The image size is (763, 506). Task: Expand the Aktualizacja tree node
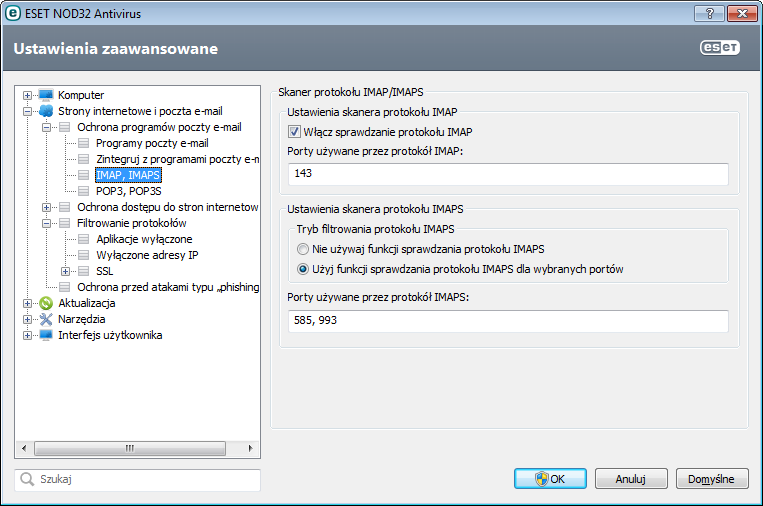tap(27, 303)
